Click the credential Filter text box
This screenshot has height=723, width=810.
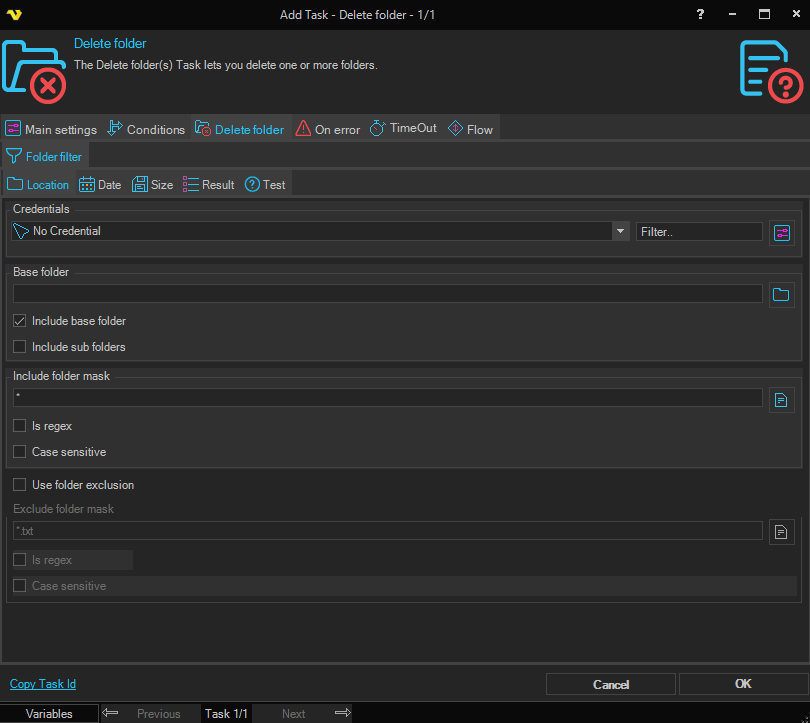698,231
